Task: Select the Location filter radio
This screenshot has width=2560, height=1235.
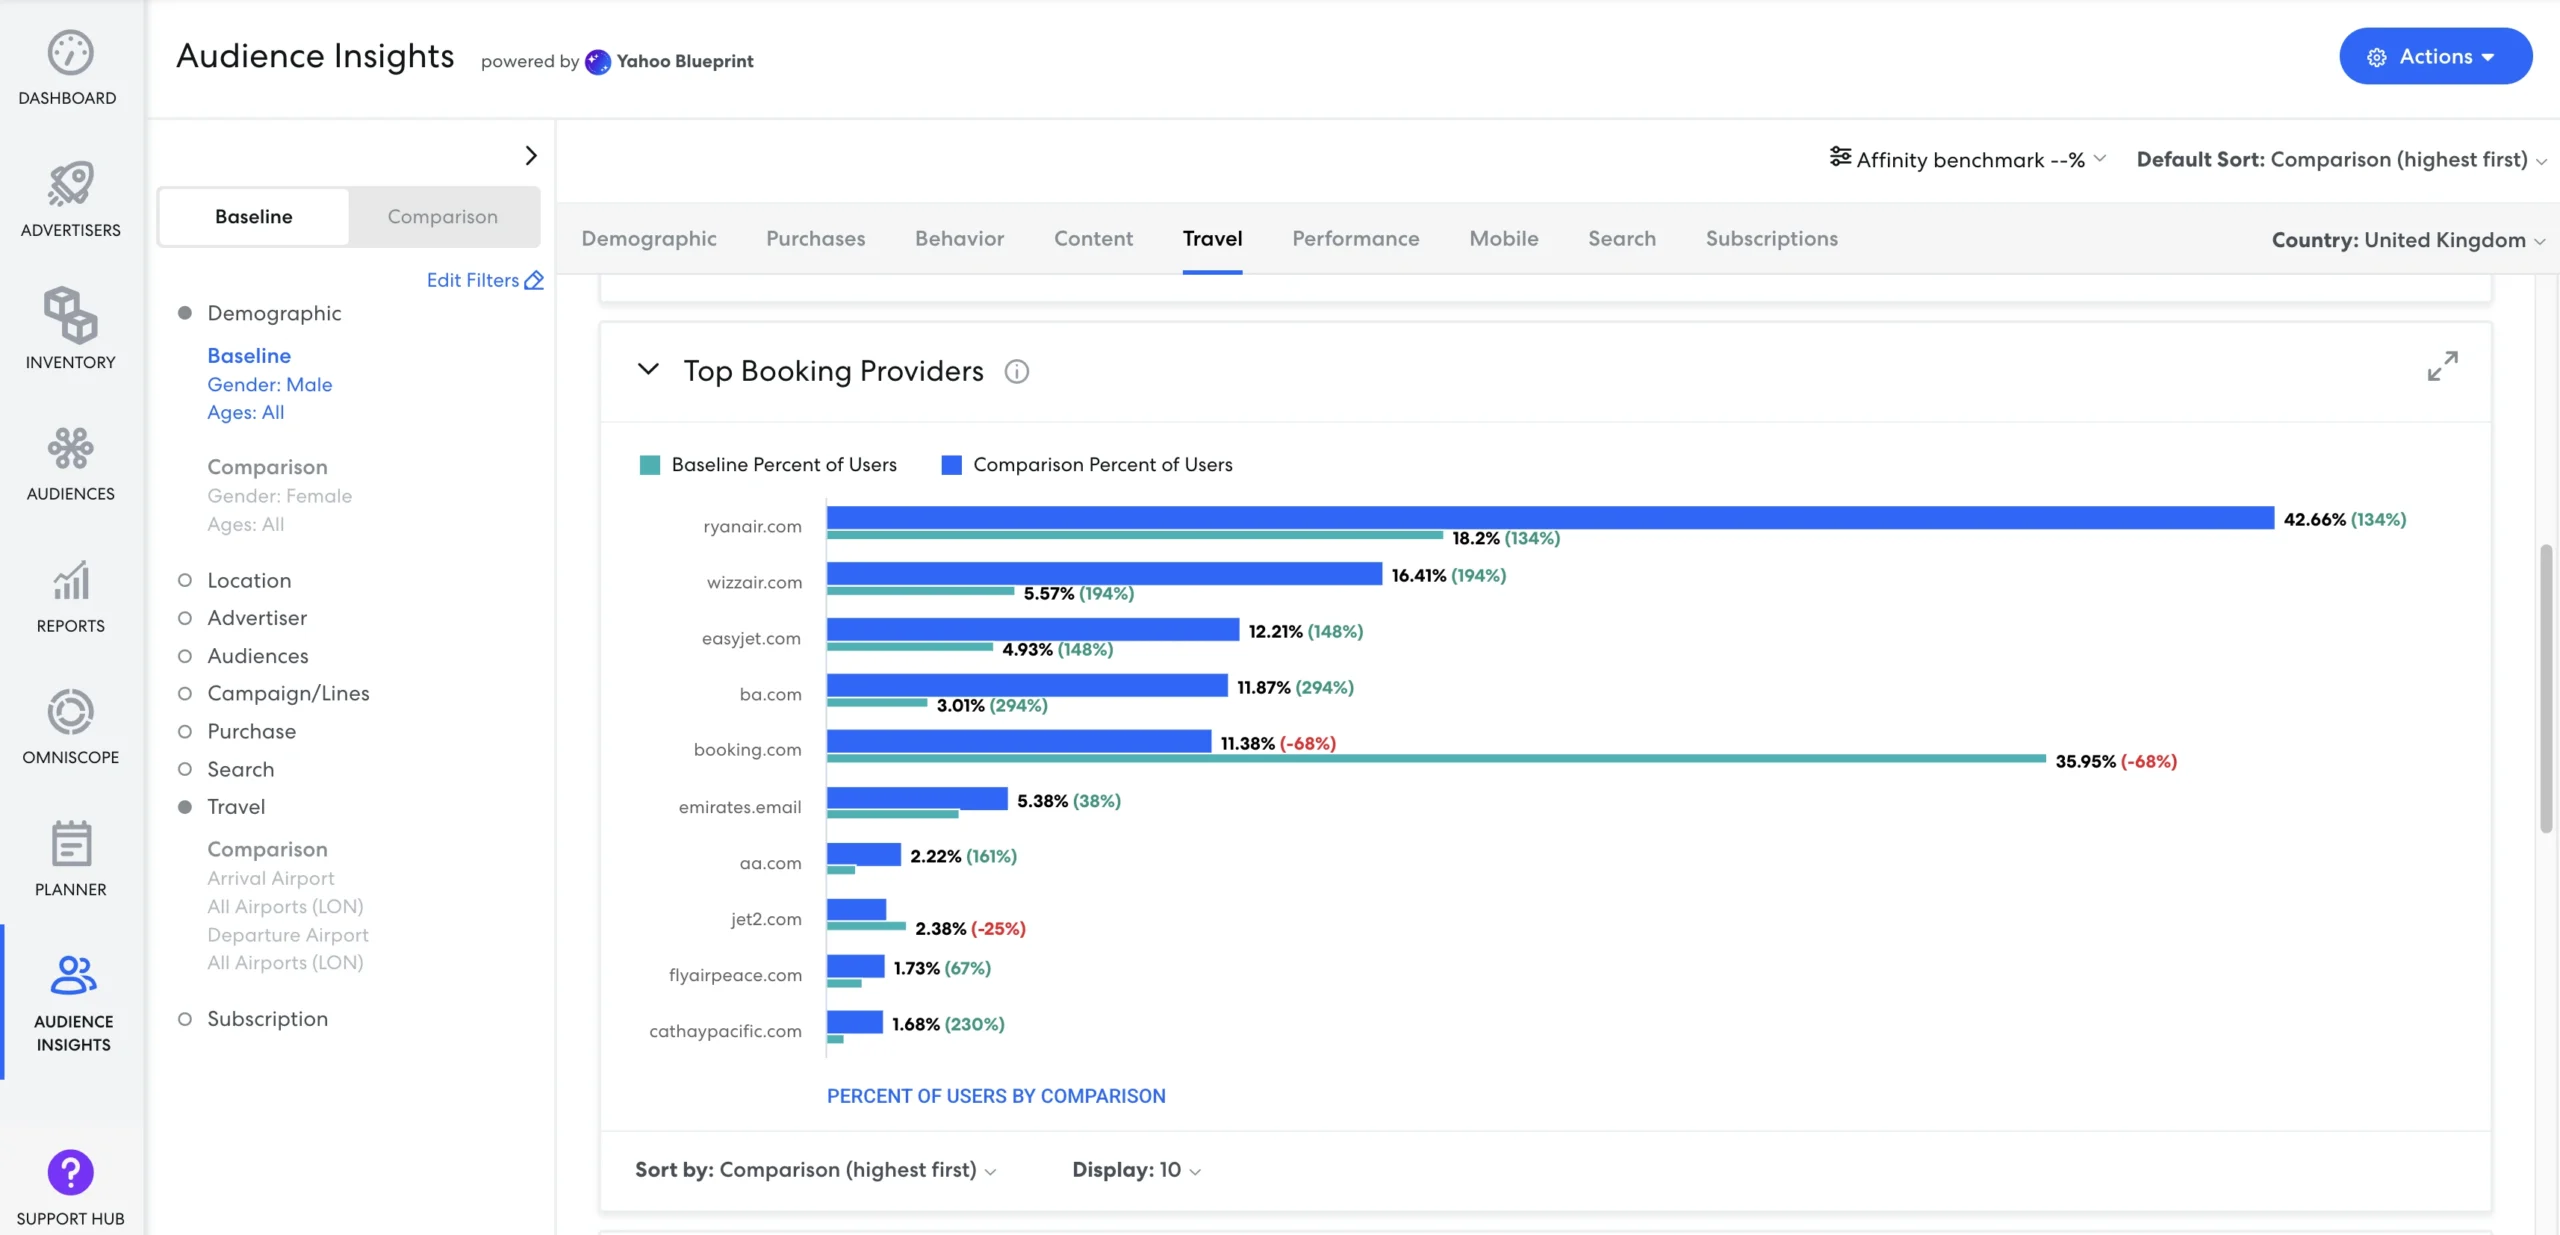Action: click(184, 580)
